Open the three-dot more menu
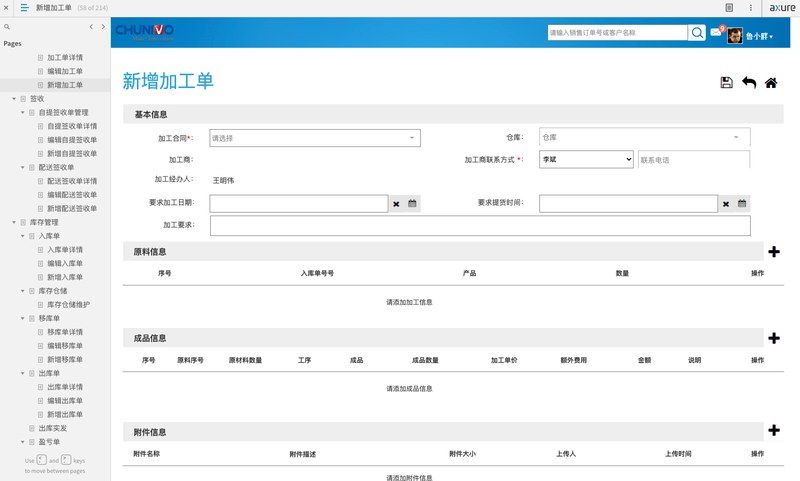800x481 pixels. point(751,8)
